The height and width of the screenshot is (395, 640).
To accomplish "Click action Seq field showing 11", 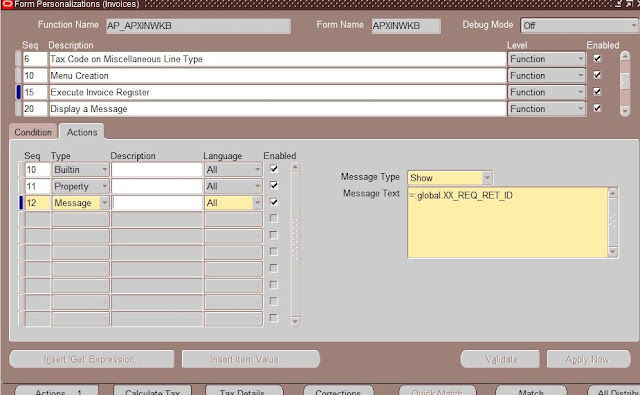I will click(38, 186).
